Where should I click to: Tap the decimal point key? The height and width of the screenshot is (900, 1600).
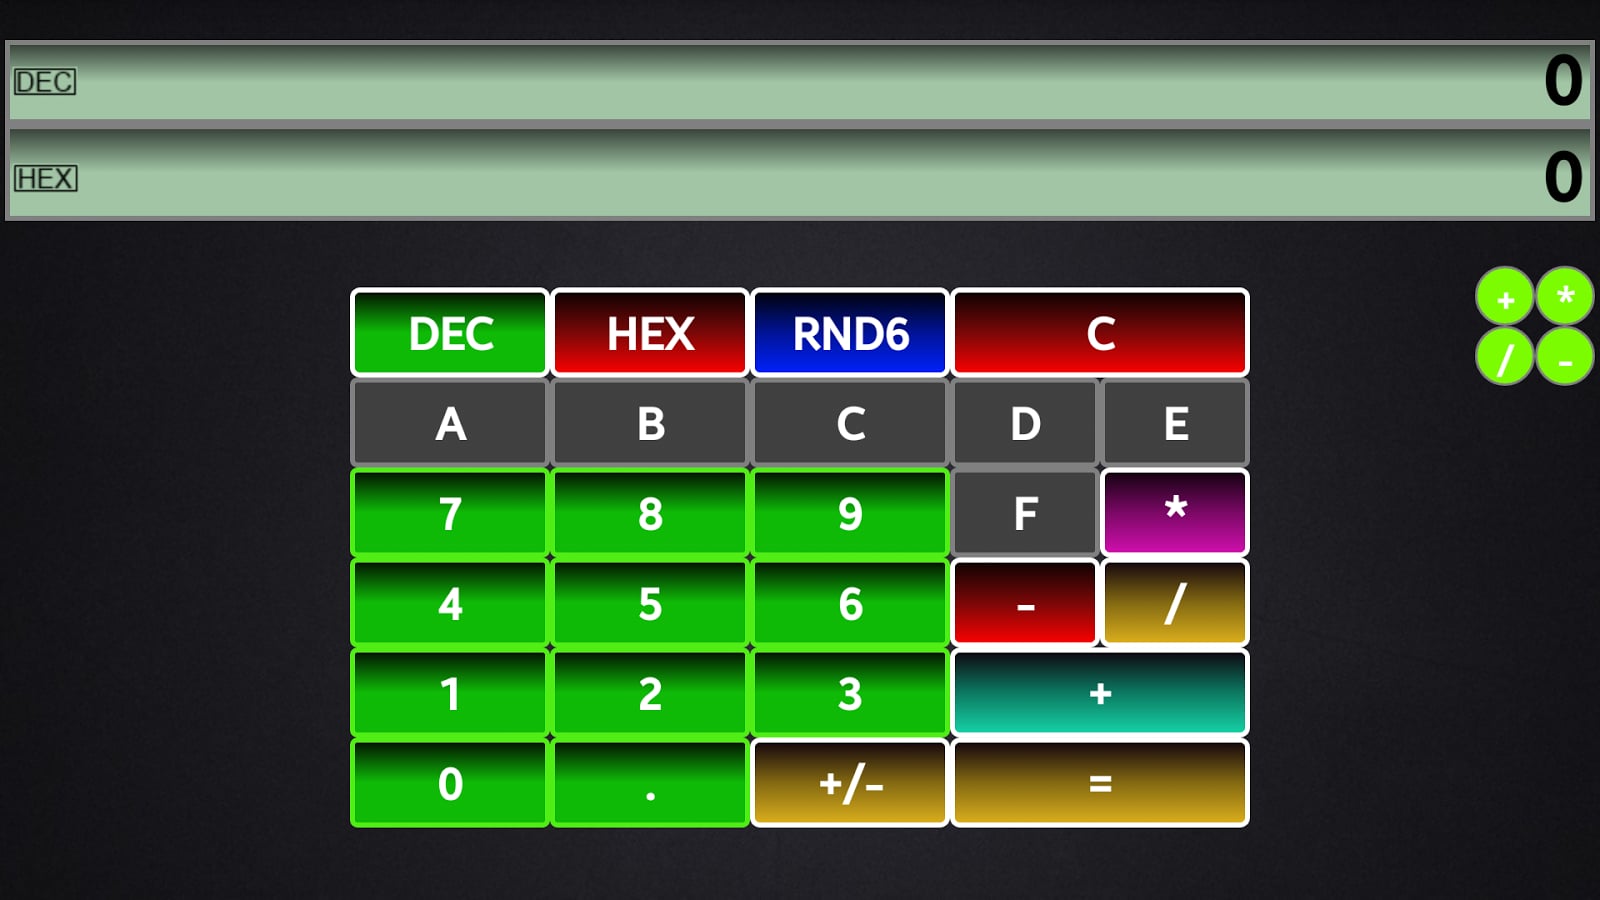(x=650, y=783)
